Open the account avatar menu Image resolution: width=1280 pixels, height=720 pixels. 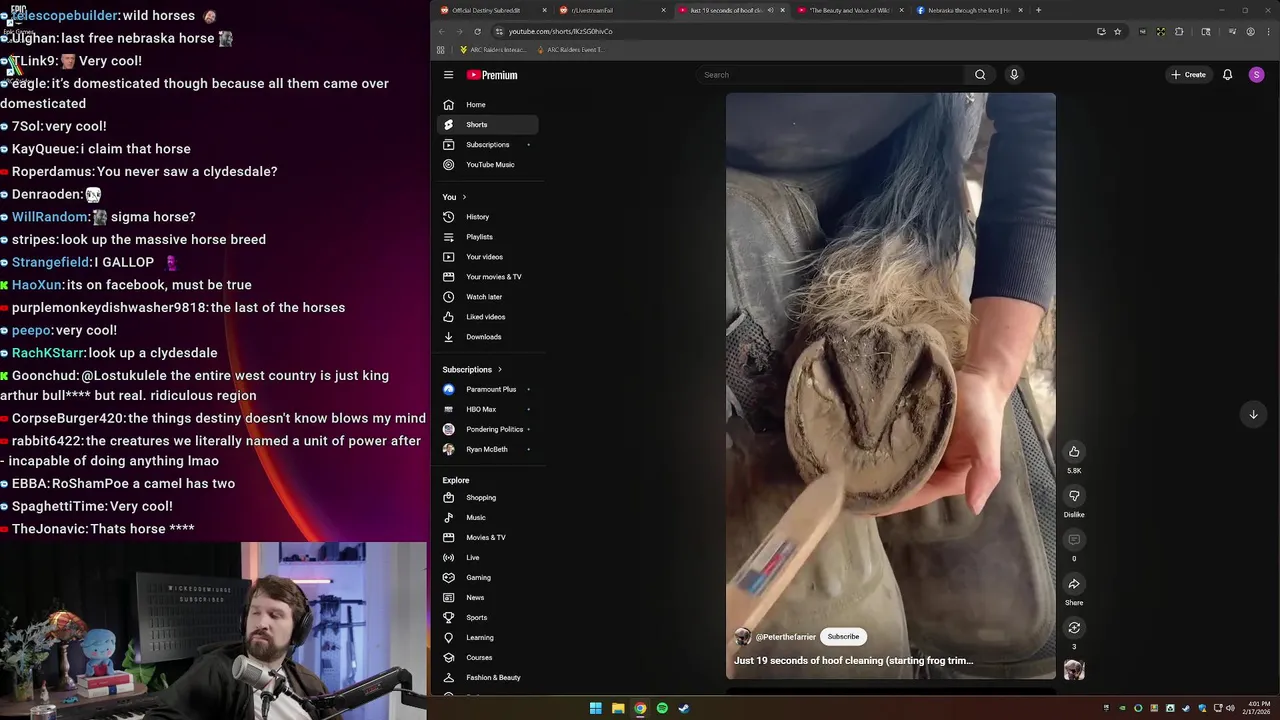point(1256,75)
